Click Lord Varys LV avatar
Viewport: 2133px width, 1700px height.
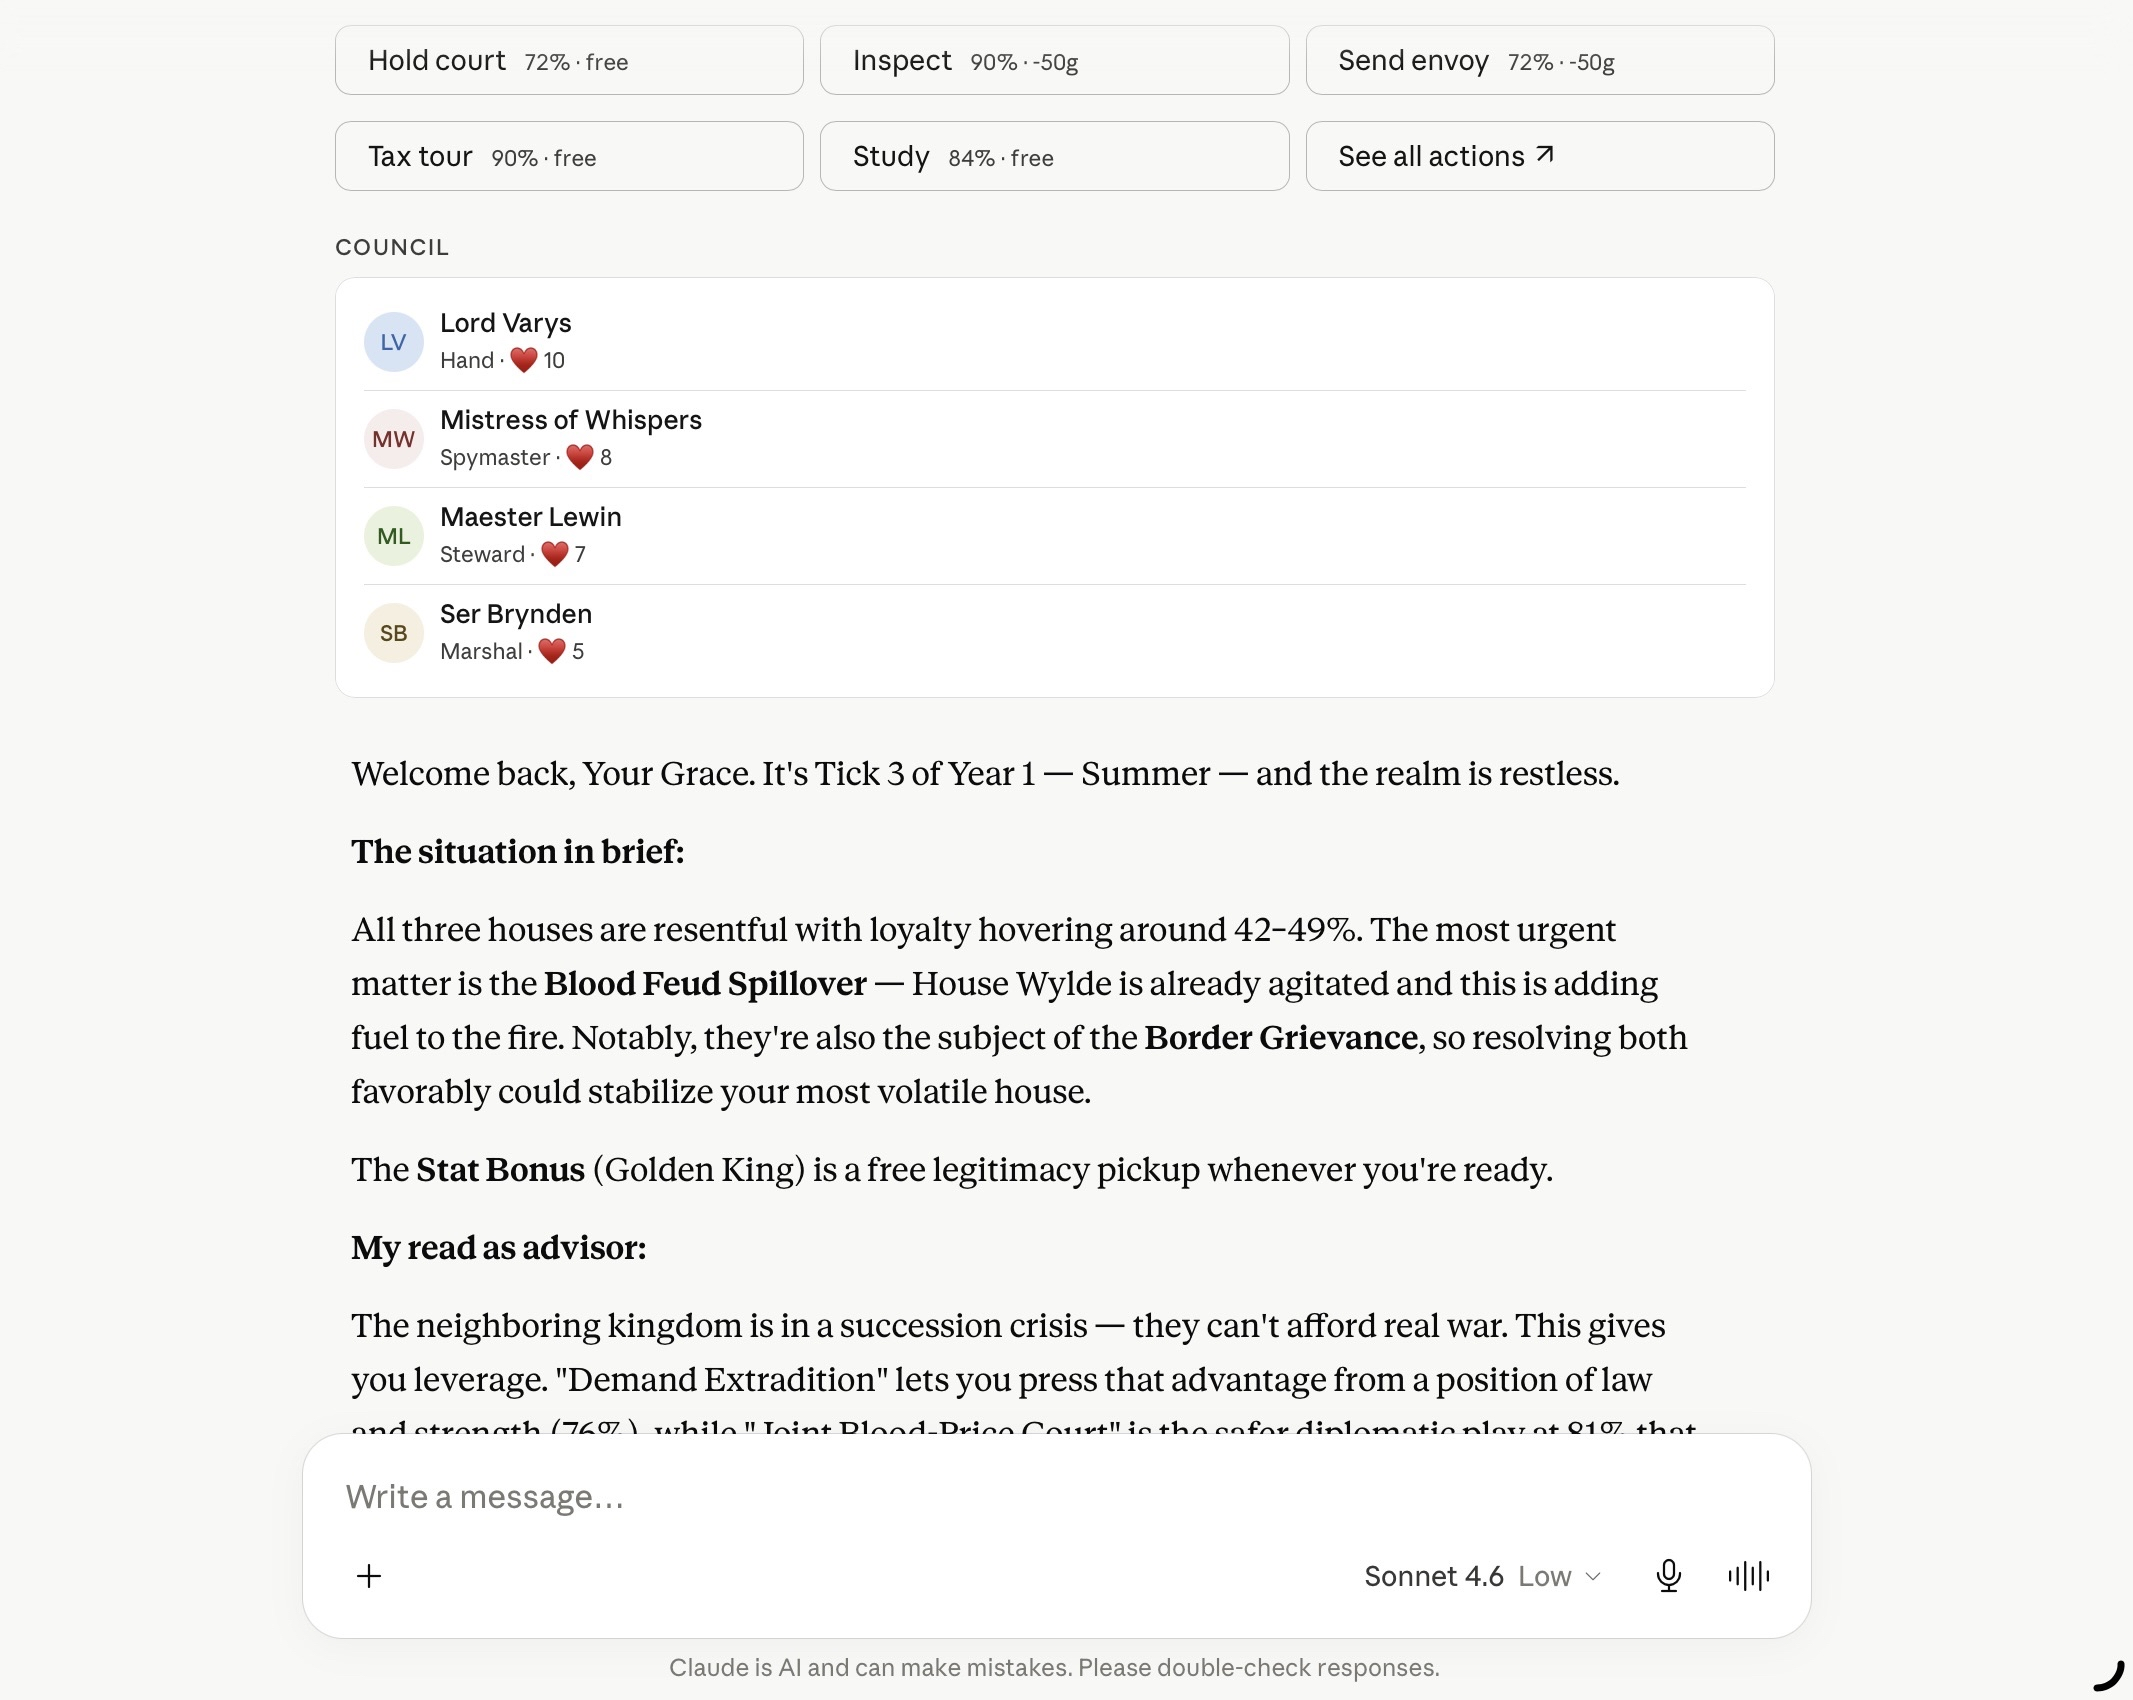393,342
